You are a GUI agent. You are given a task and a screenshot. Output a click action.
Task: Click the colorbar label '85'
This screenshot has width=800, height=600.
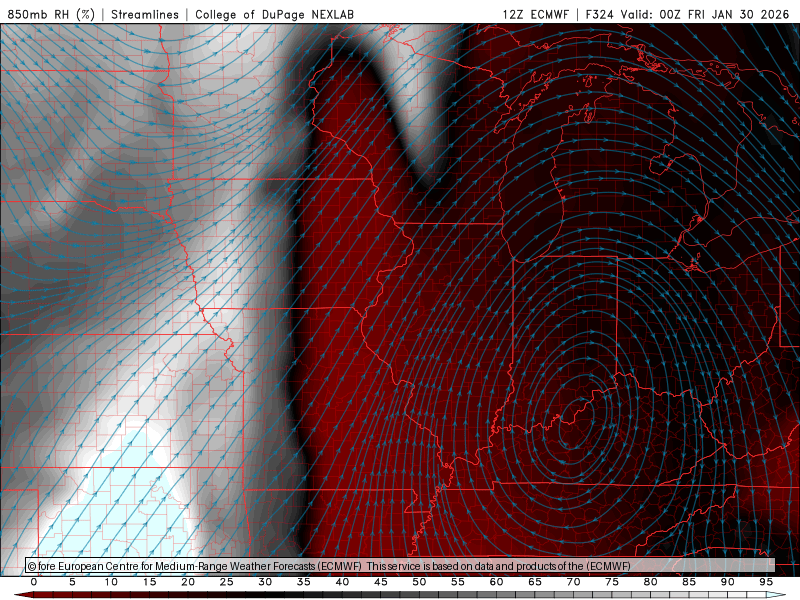pyautogui.click(x=689, y=582)
